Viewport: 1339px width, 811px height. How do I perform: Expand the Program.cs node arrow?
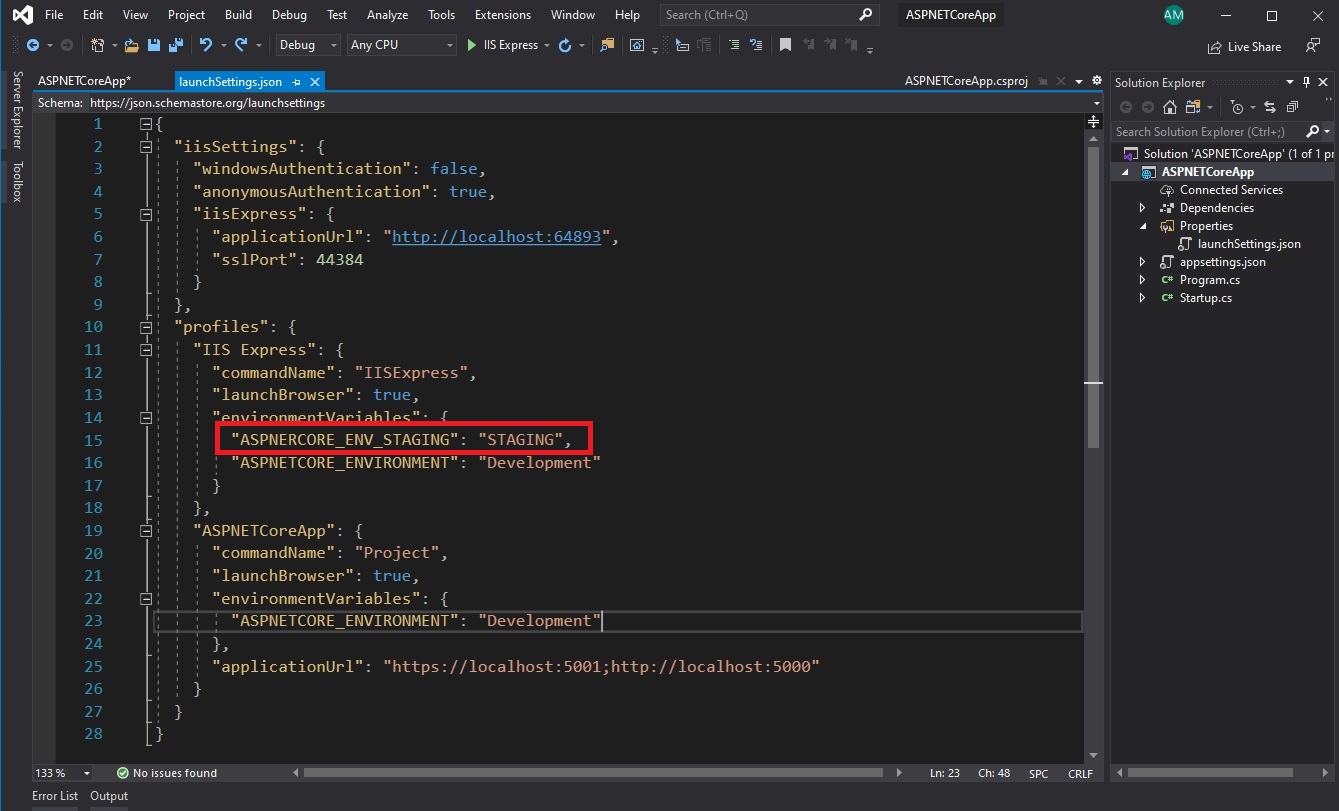click(x=1143, y=280)
